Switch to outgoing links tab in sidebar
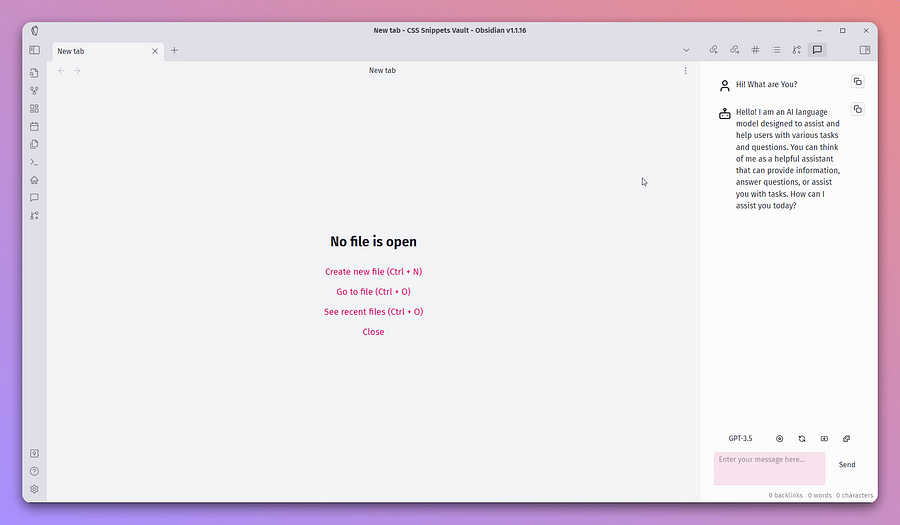Screen dimensions: 900x525 734,50
